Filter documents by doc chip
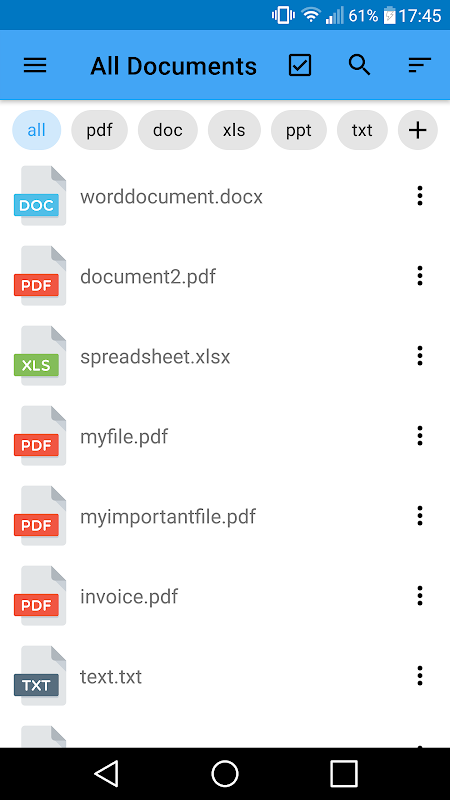The width and height of the screenshot is (450, 800). click(168, 130)
